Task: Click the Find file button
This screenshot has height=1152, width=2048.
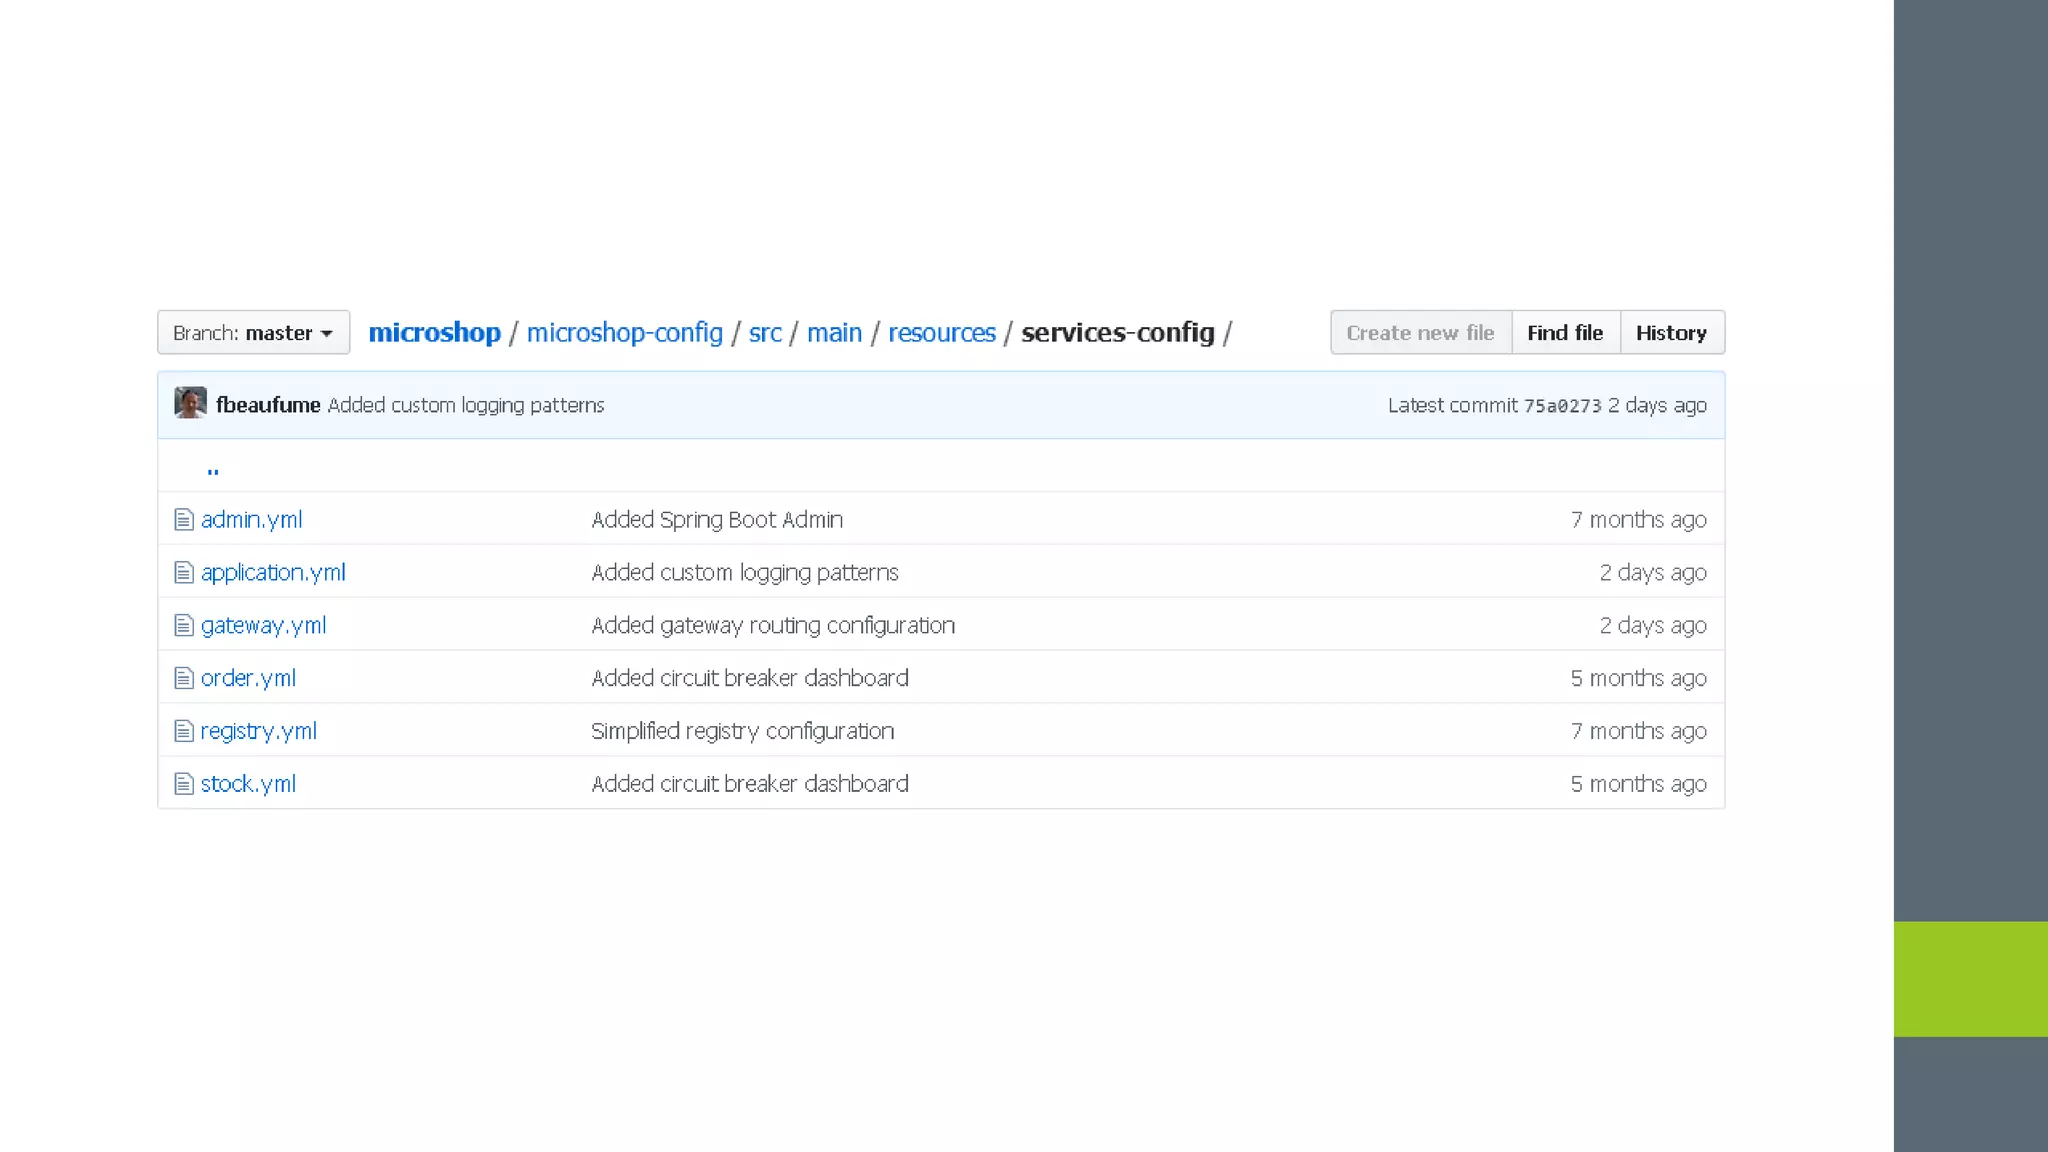Action: 1565,333
